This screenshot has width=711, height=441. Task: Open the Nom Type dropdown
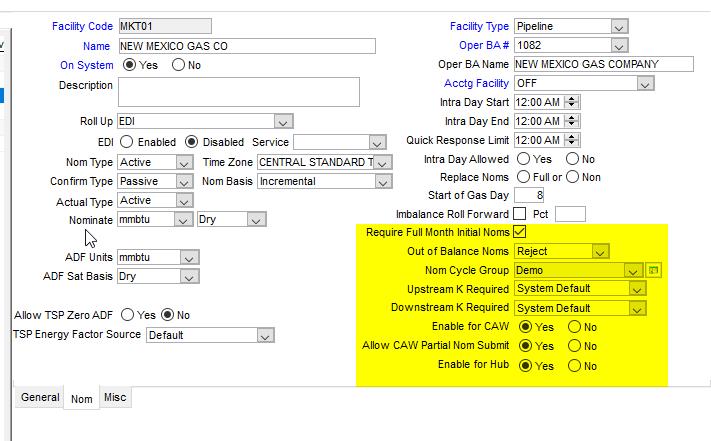(x=183, y=162)
